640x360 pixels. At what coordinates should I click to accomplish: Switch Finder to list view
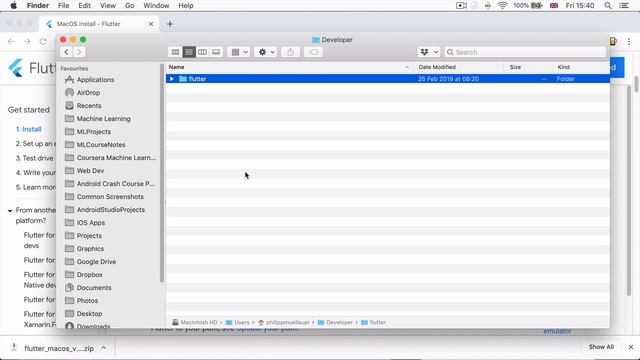[x=189, y=52]
